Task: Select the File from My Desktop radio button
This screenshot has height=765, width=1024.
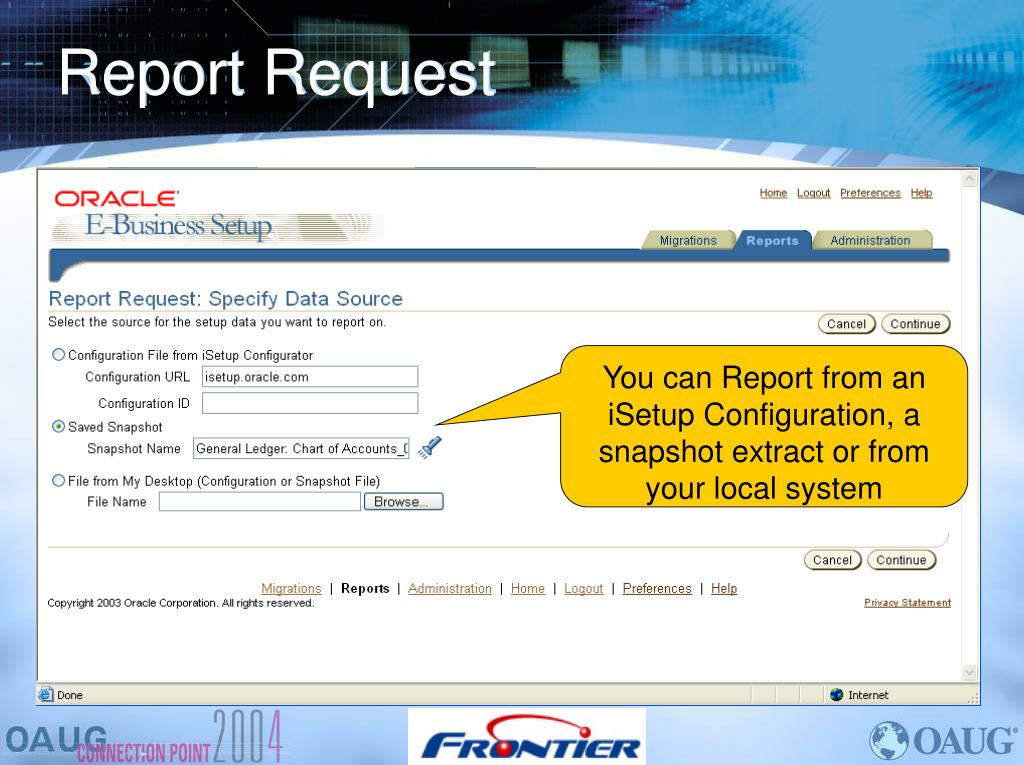Action: click(x=58, y=480)
